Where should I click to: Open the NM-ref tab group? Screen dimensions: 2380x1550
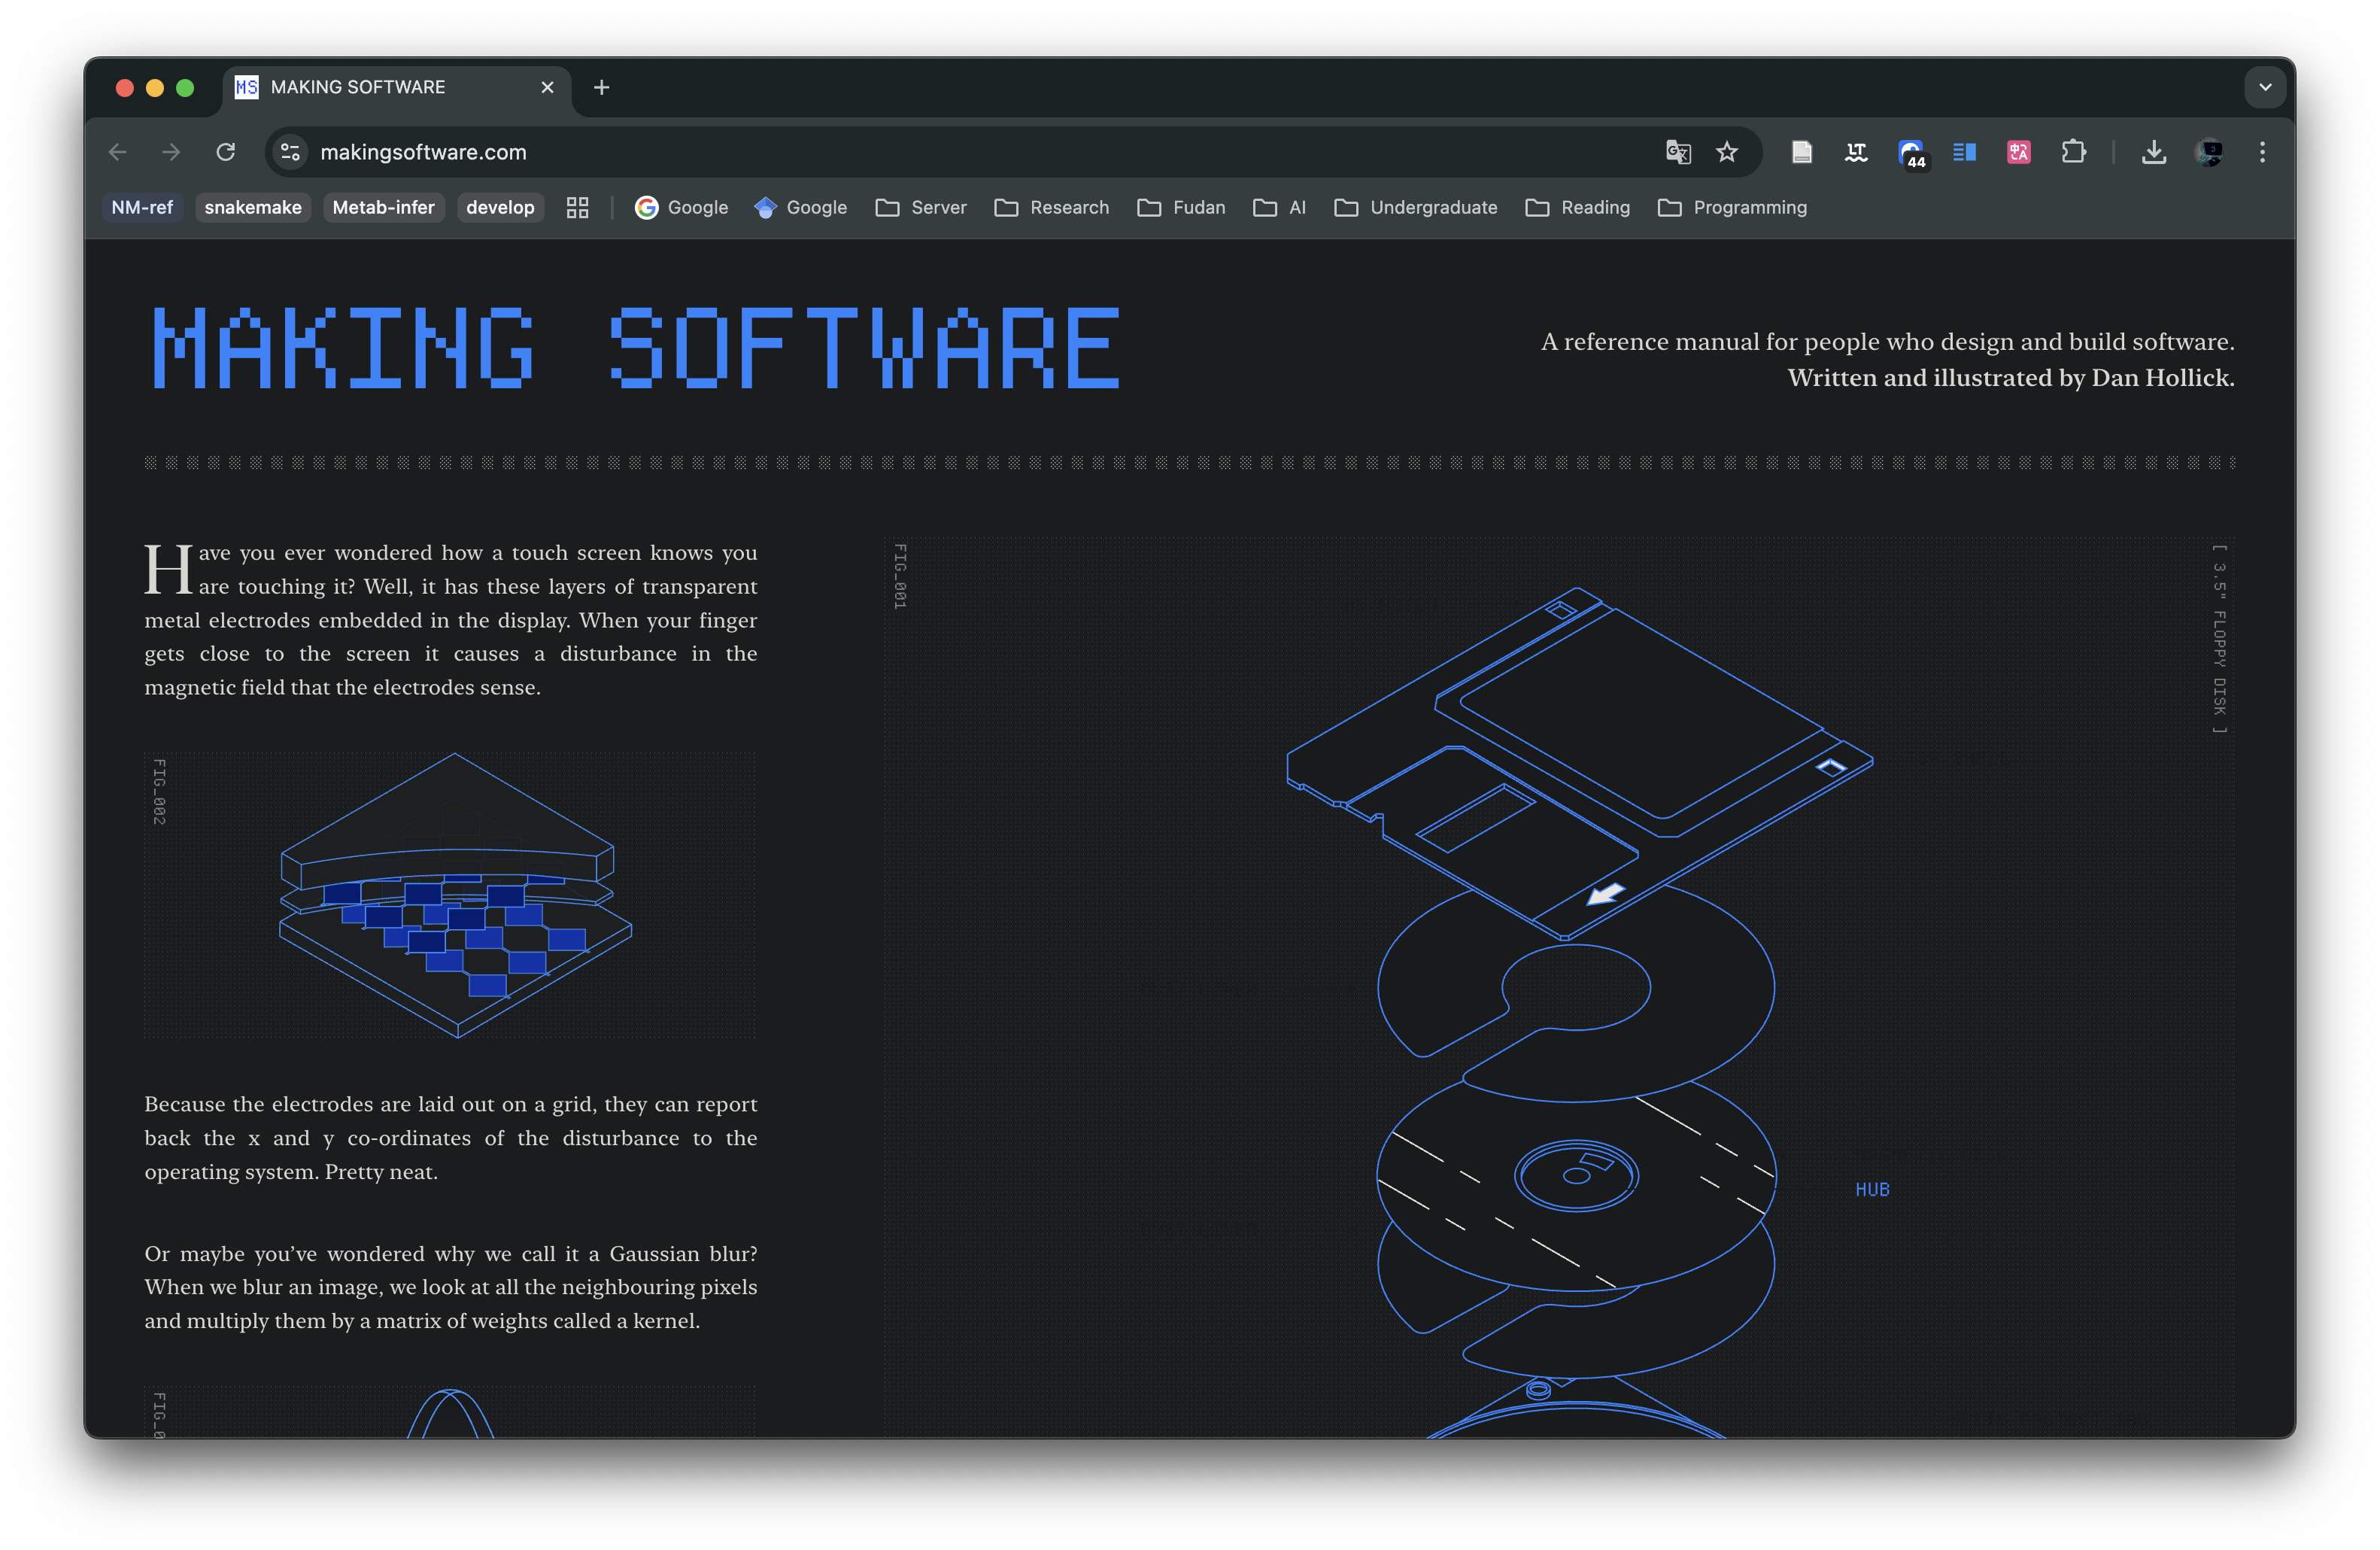click(142, 207)
